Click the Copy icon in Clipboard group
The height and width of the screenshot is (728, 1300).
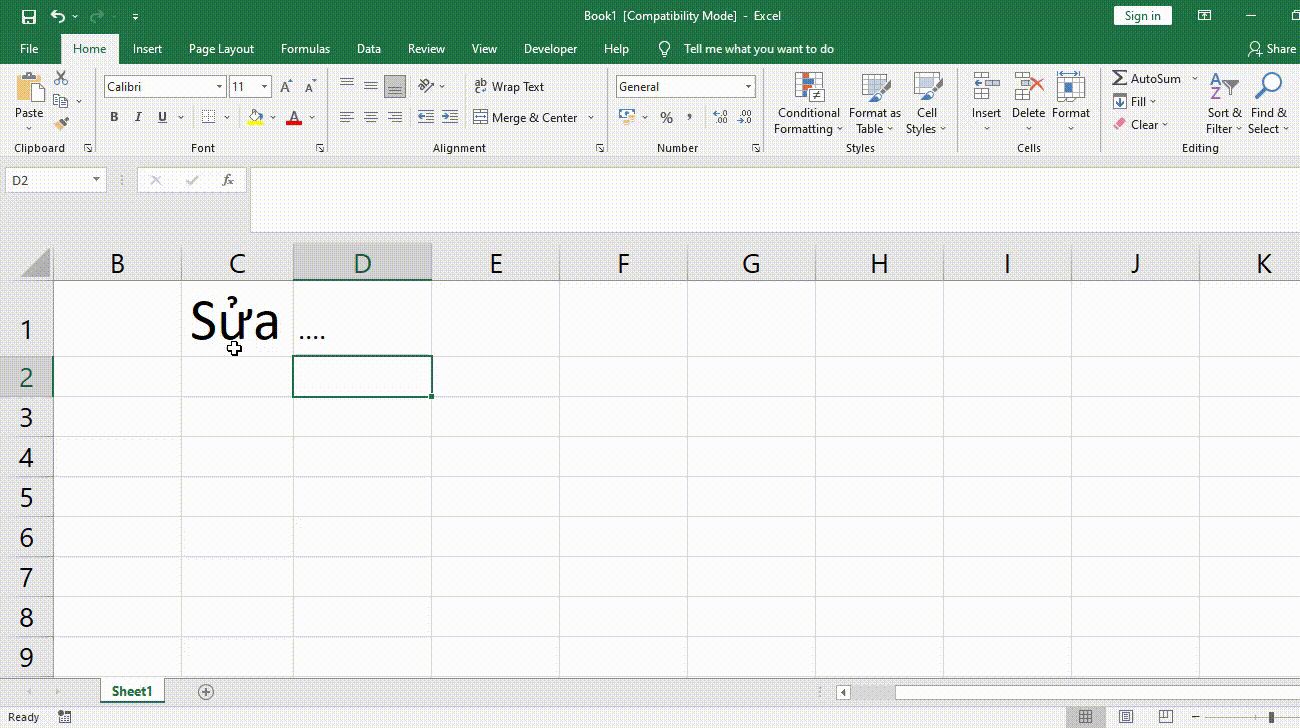tap(61, 101)
